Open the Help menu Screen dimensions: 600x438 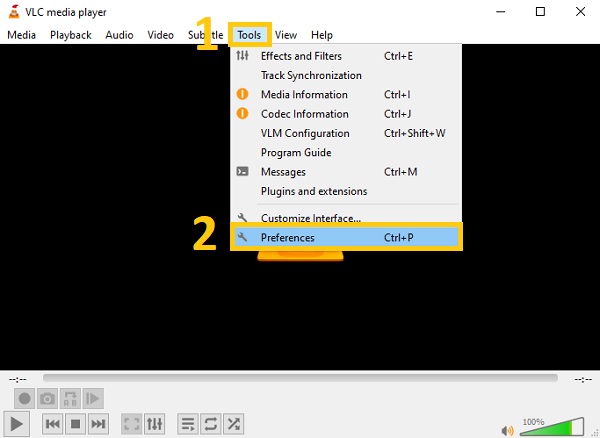(322, 35)
